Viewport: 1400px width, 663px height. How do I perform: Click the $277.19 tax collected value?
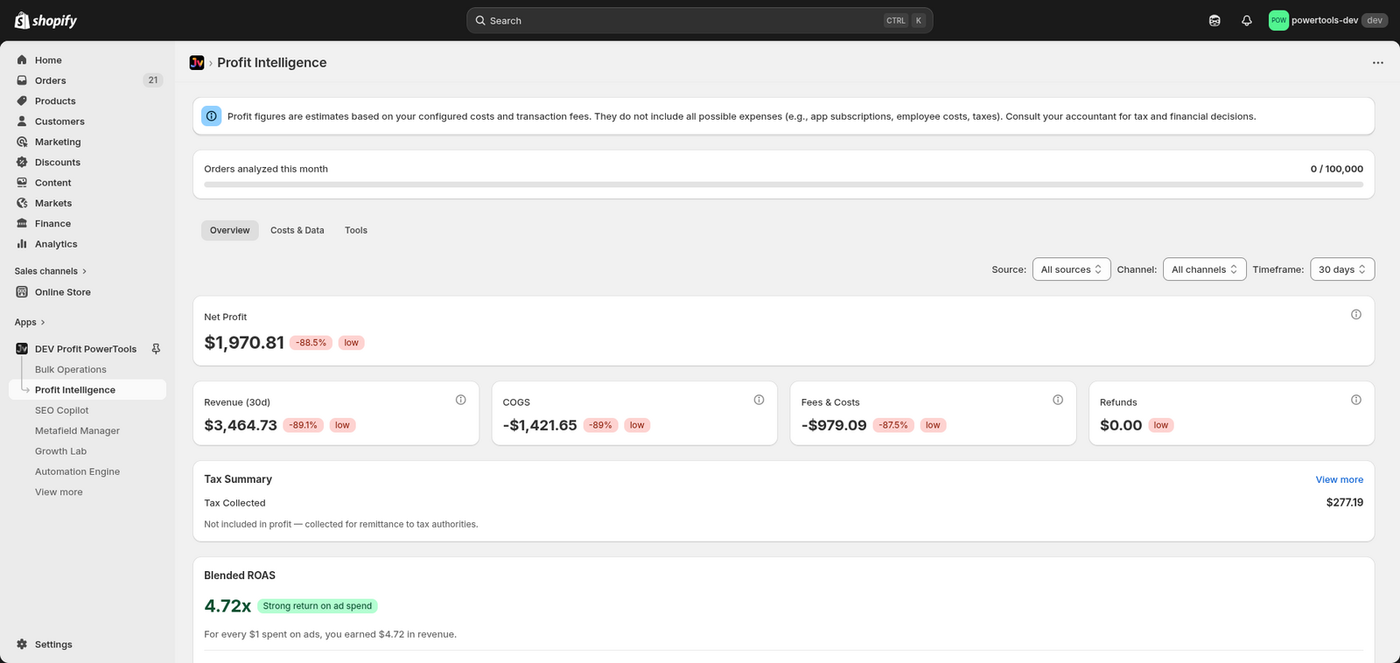pos(1344,503)
